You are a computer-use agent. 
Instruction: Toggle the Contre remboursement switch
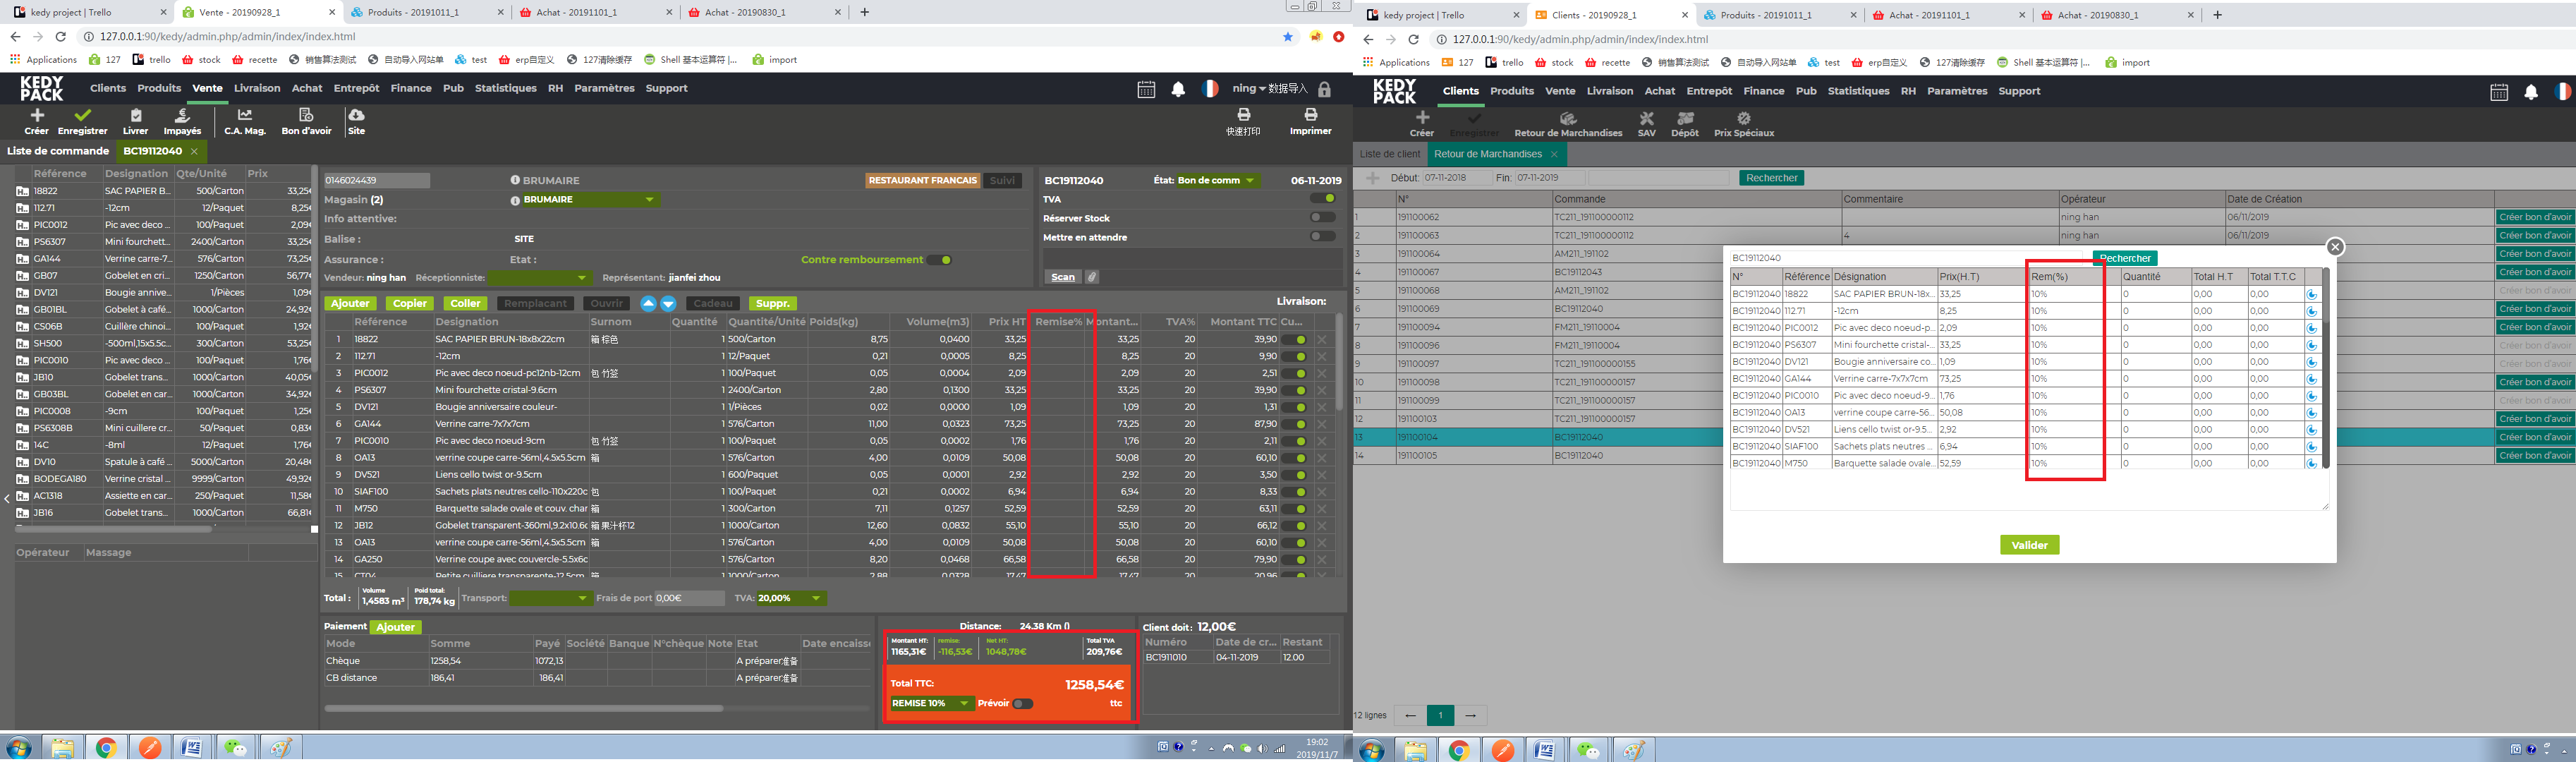tap(939, 260)
